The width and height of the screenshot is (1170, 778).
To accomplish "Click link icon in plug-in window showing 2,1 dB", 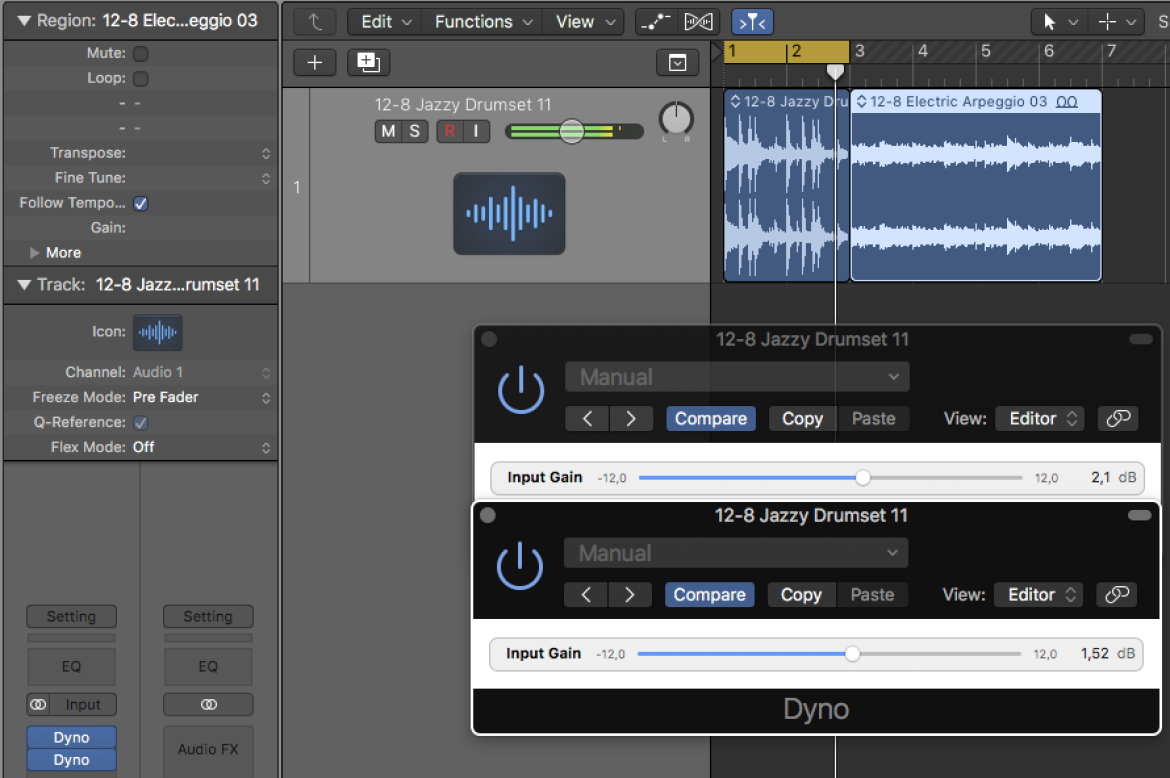I will (1118, 418).
